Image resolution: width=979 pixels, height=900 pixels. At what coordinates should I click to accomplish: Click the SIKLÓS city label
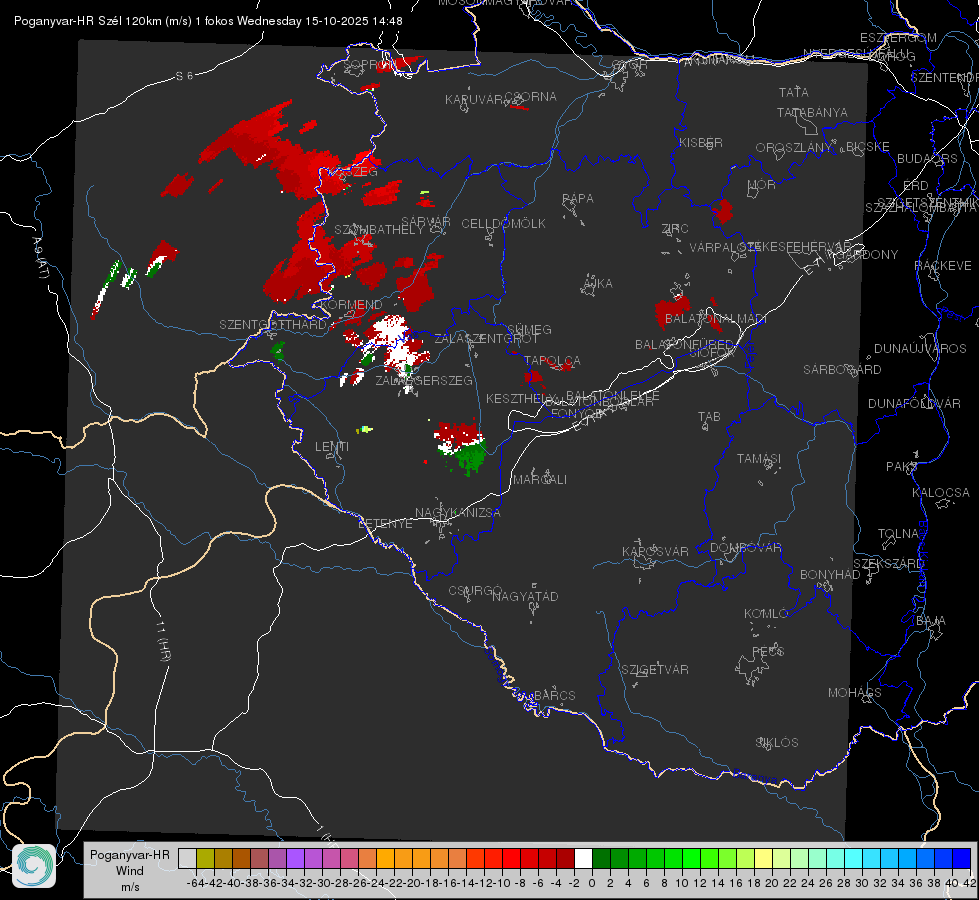[x=777, y=743]
